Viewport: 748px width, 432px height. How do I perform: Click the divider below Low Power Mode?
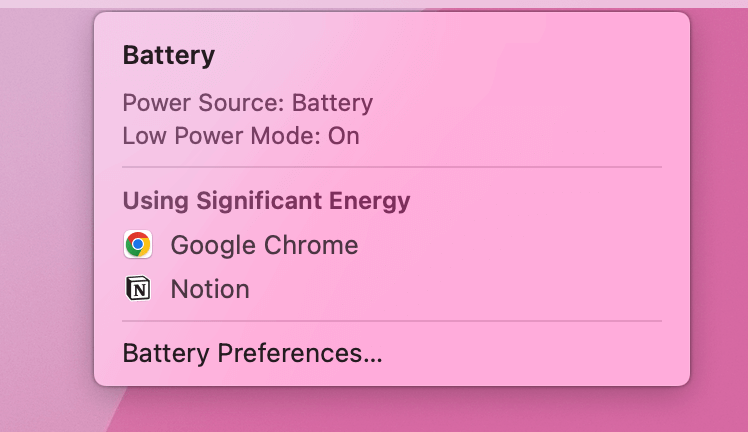point(392,167)
